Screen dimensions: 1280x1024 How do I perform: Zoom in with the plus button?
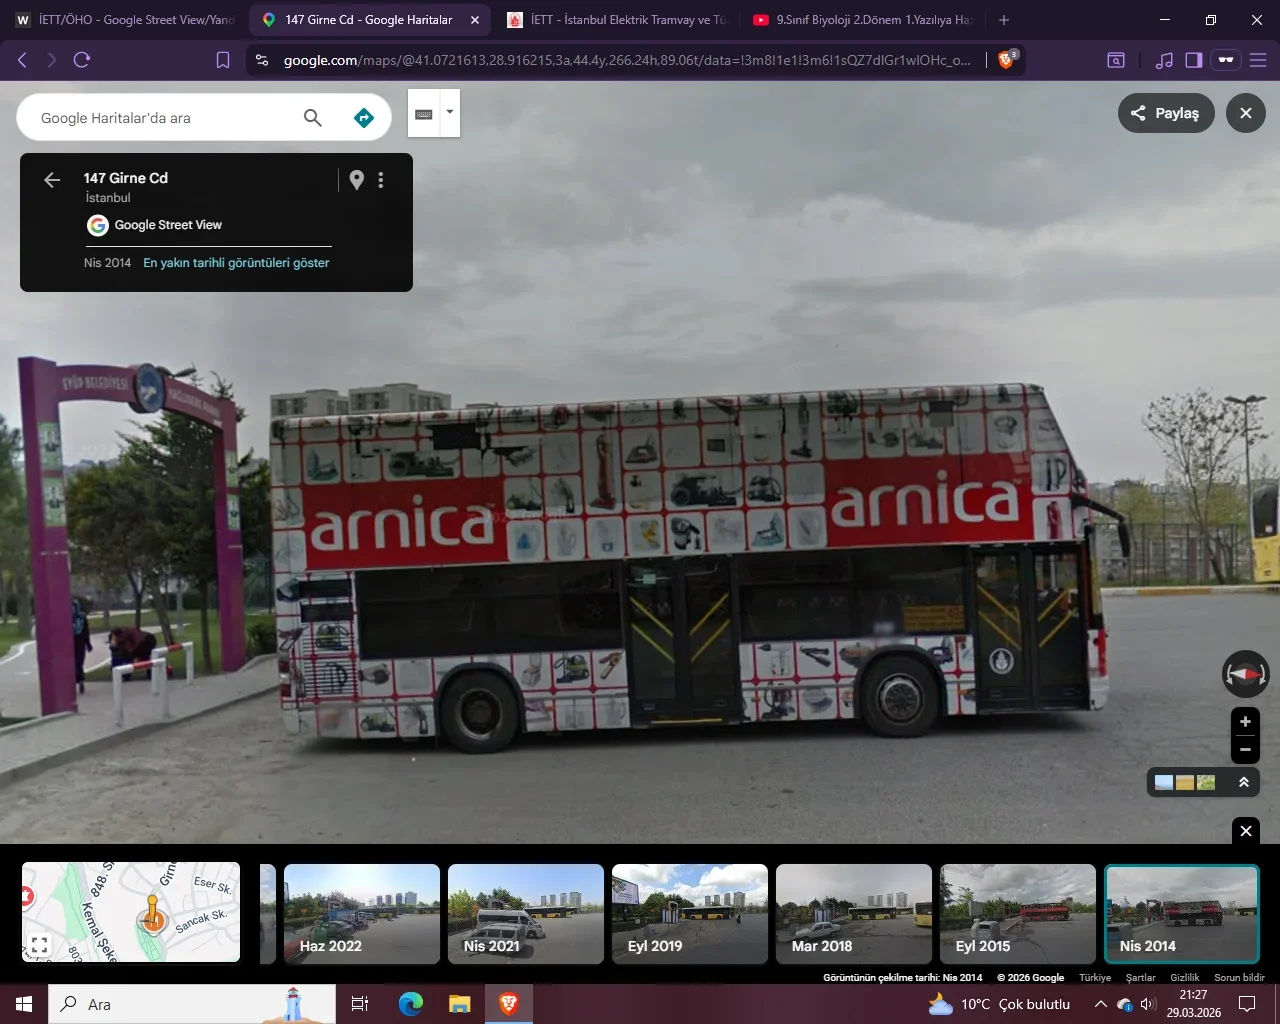1245,722
